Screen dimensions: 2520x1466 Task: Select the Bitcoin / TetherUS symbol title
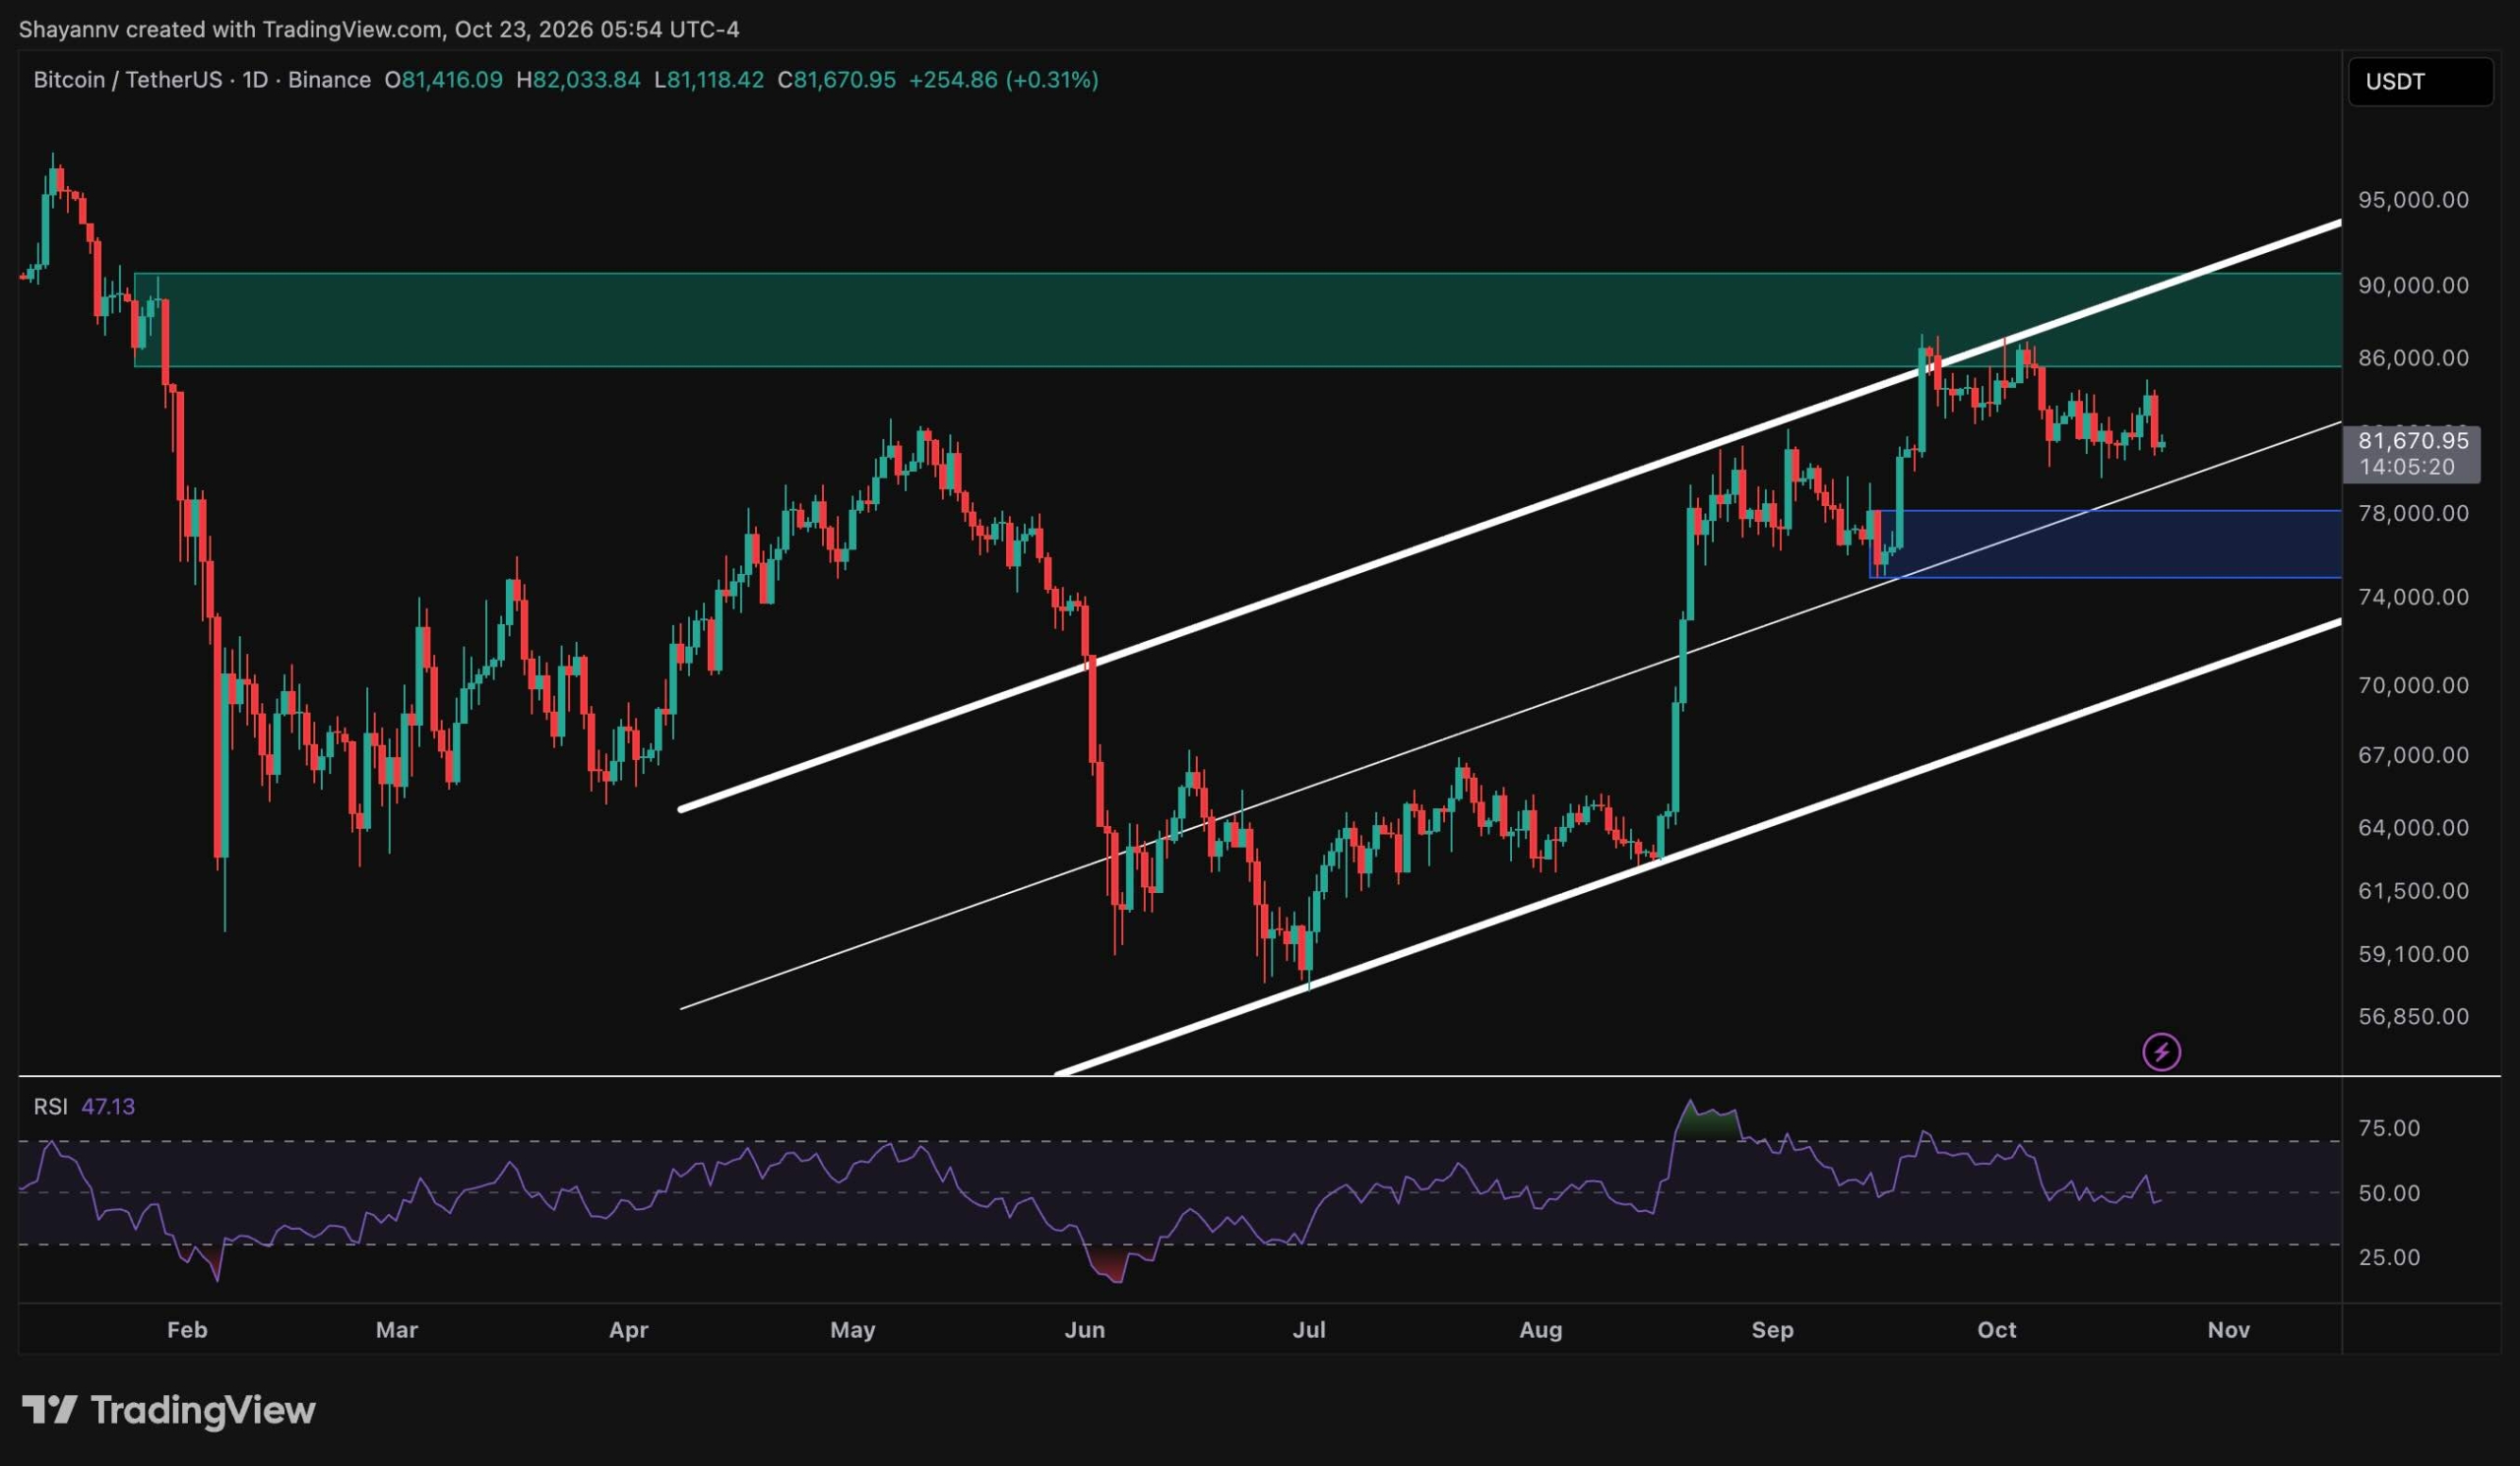pos(128,80)
